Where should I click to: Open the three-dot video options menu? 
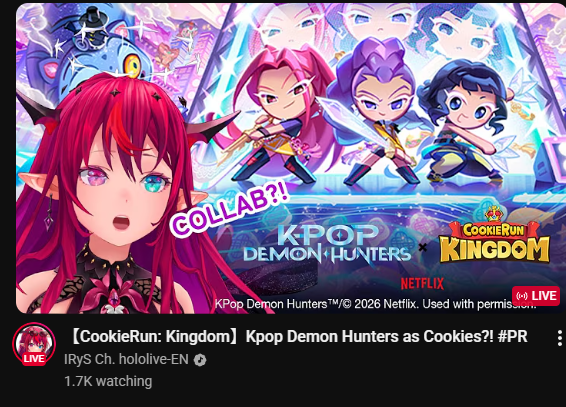[x=560, y=338]
